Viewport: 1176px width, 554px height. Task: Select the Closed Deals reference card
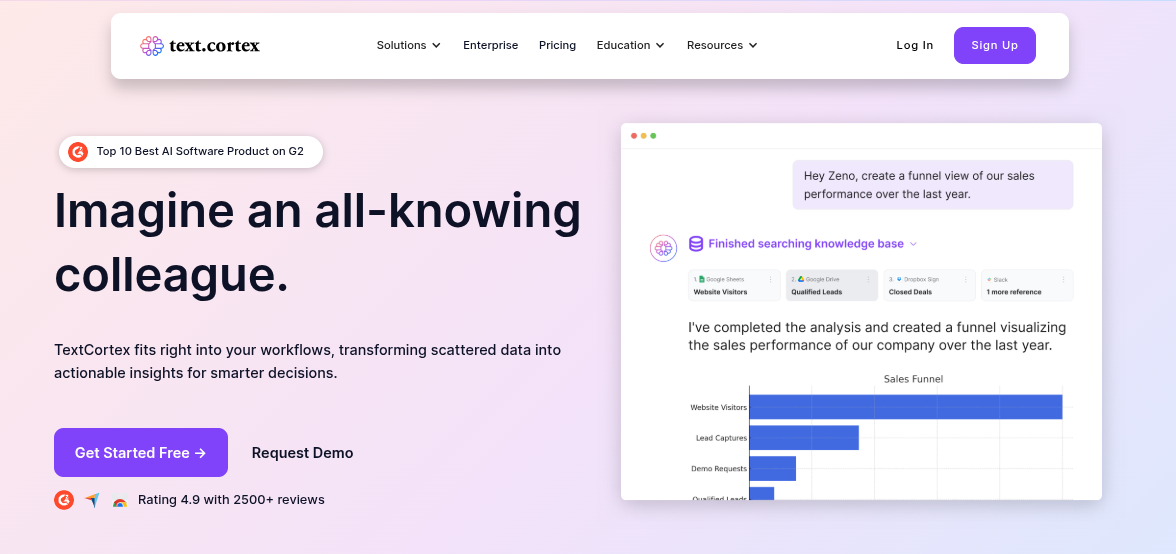(x=929, y=285)
